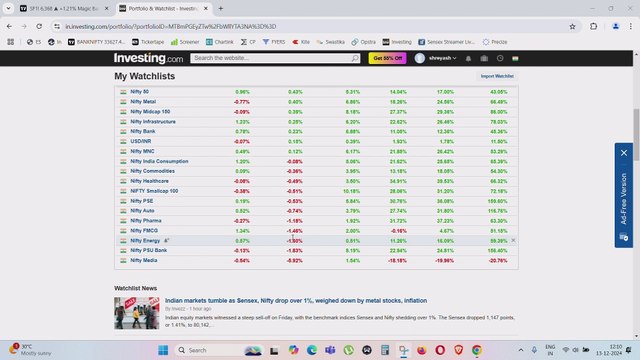Bookmark this page with star icon
Screen dimensions: 640x360
click(x=572, y=27)
